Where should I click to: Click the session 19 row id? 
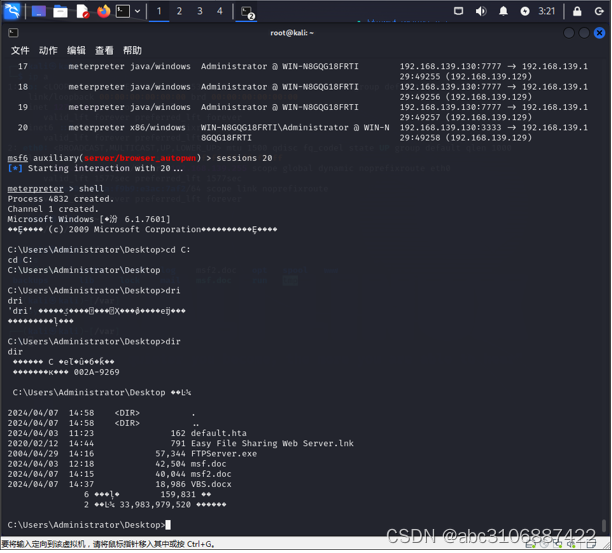pyautogui.click(x=23, y=107)
